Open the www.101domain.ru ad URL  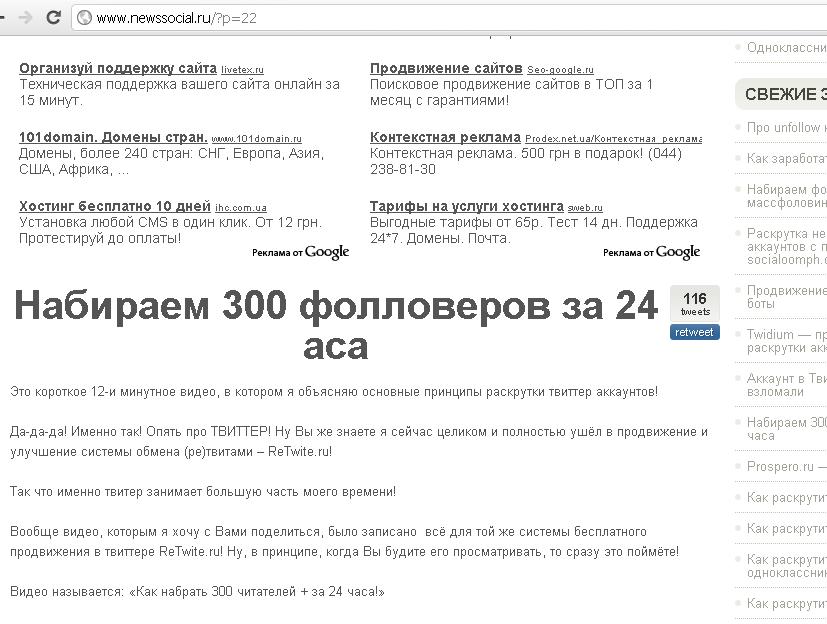click(256, 139)
